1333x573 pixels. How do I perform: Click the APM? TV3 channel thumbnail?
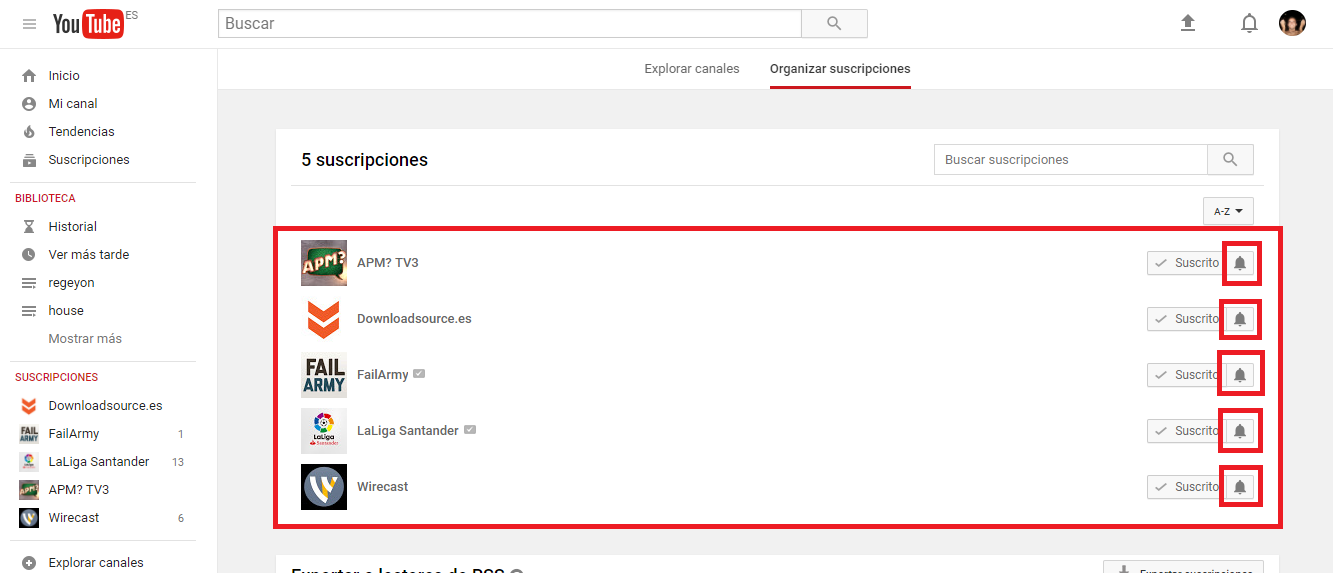(324, 263)
